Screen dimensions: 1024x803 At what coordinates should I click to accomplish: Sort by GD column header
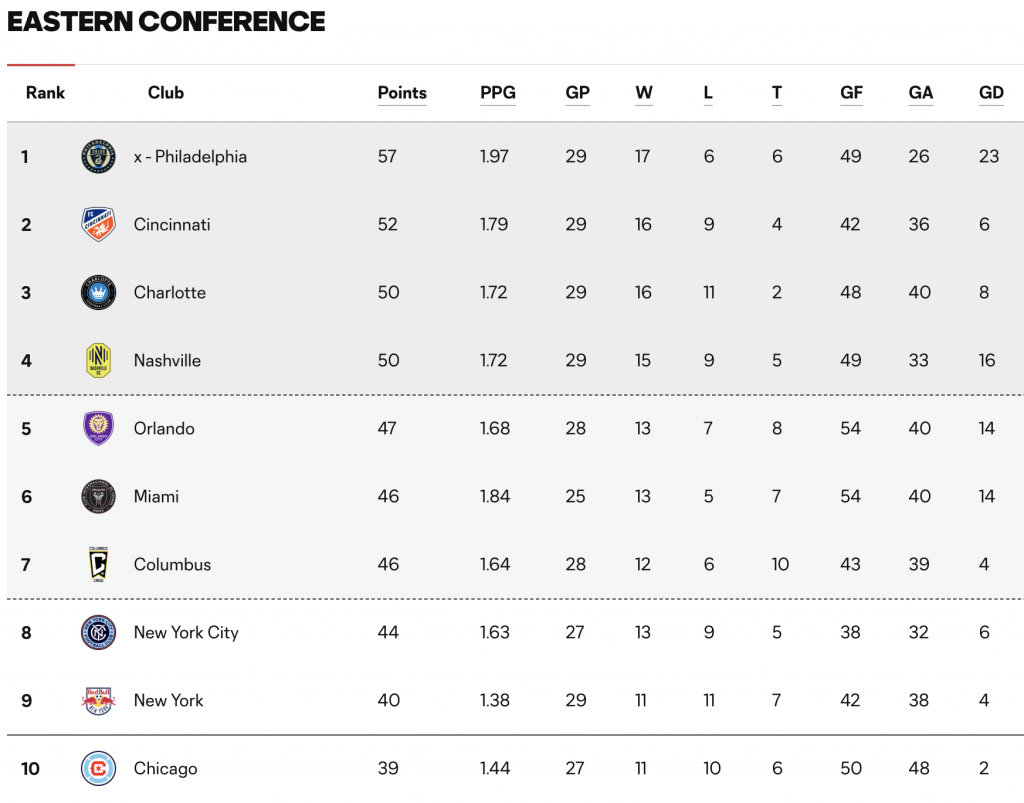[x=991, y=93]
